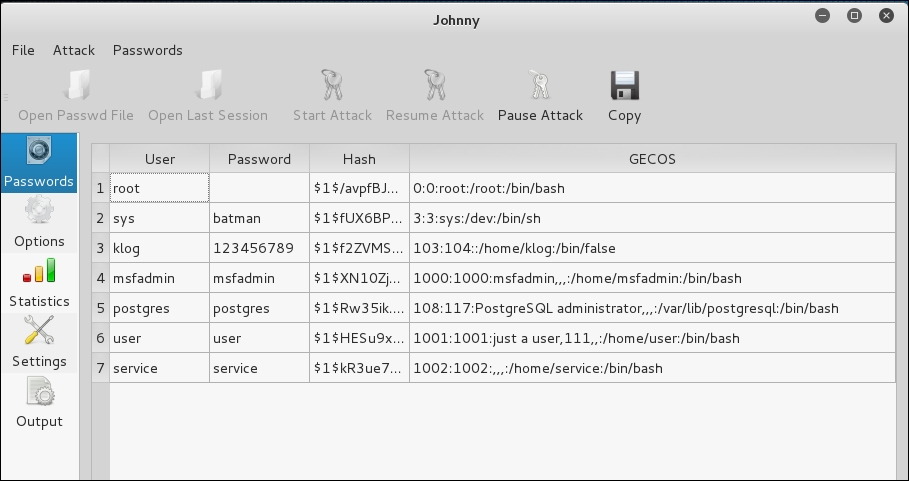
Task: Click the GECOS column header
Action: pyautogui.click(x=652, y=159)
